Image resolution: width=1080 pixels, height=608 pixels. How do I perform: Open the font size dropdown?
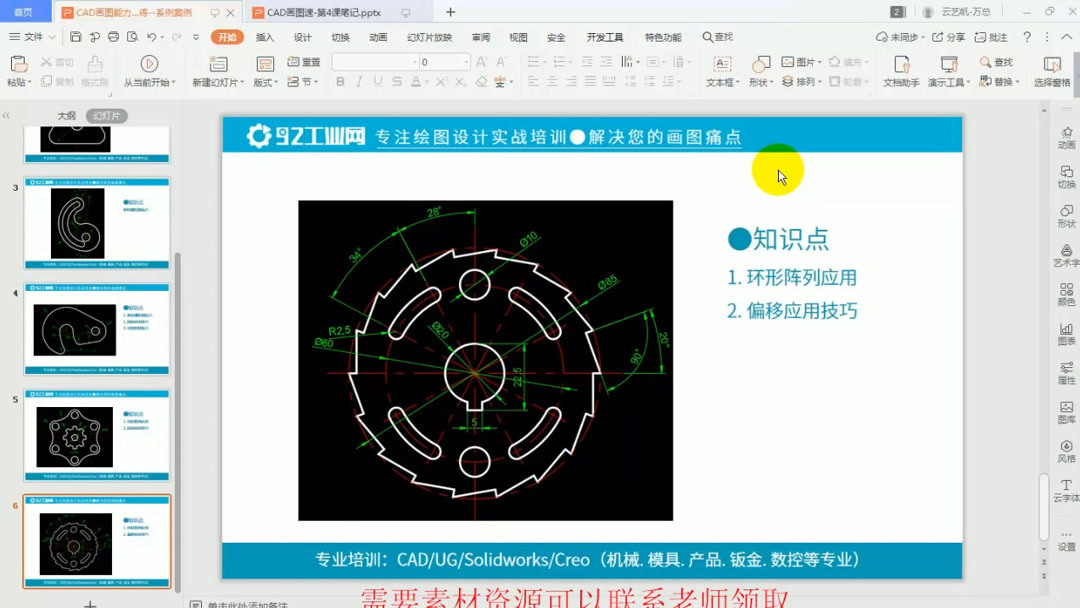pyautogui.click(x=465, y=62)
